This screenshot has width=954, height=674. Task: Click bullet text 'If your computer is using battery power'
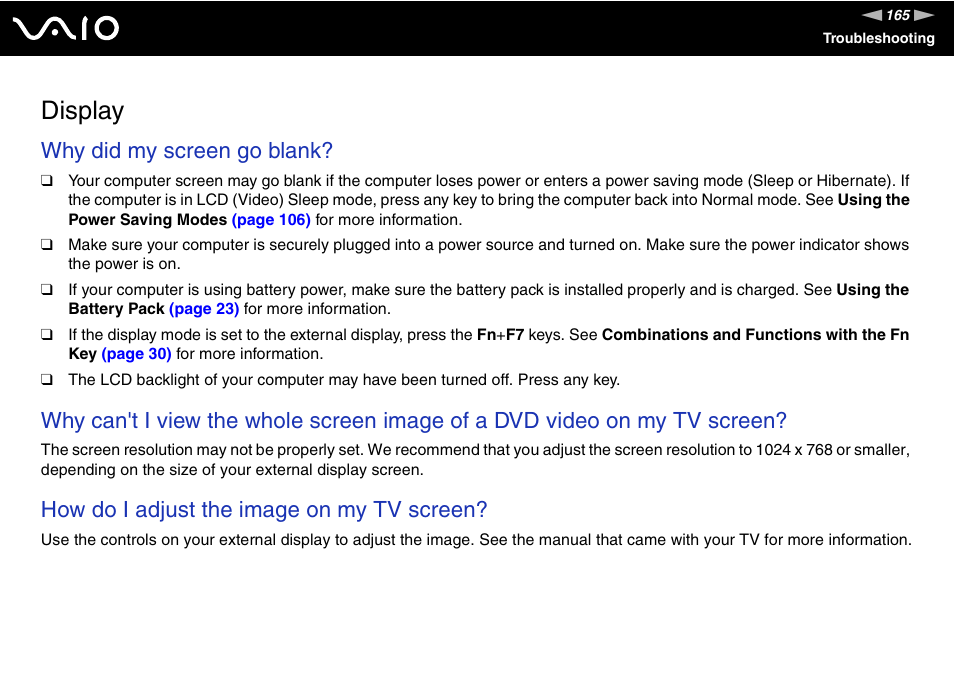point(489,299)
